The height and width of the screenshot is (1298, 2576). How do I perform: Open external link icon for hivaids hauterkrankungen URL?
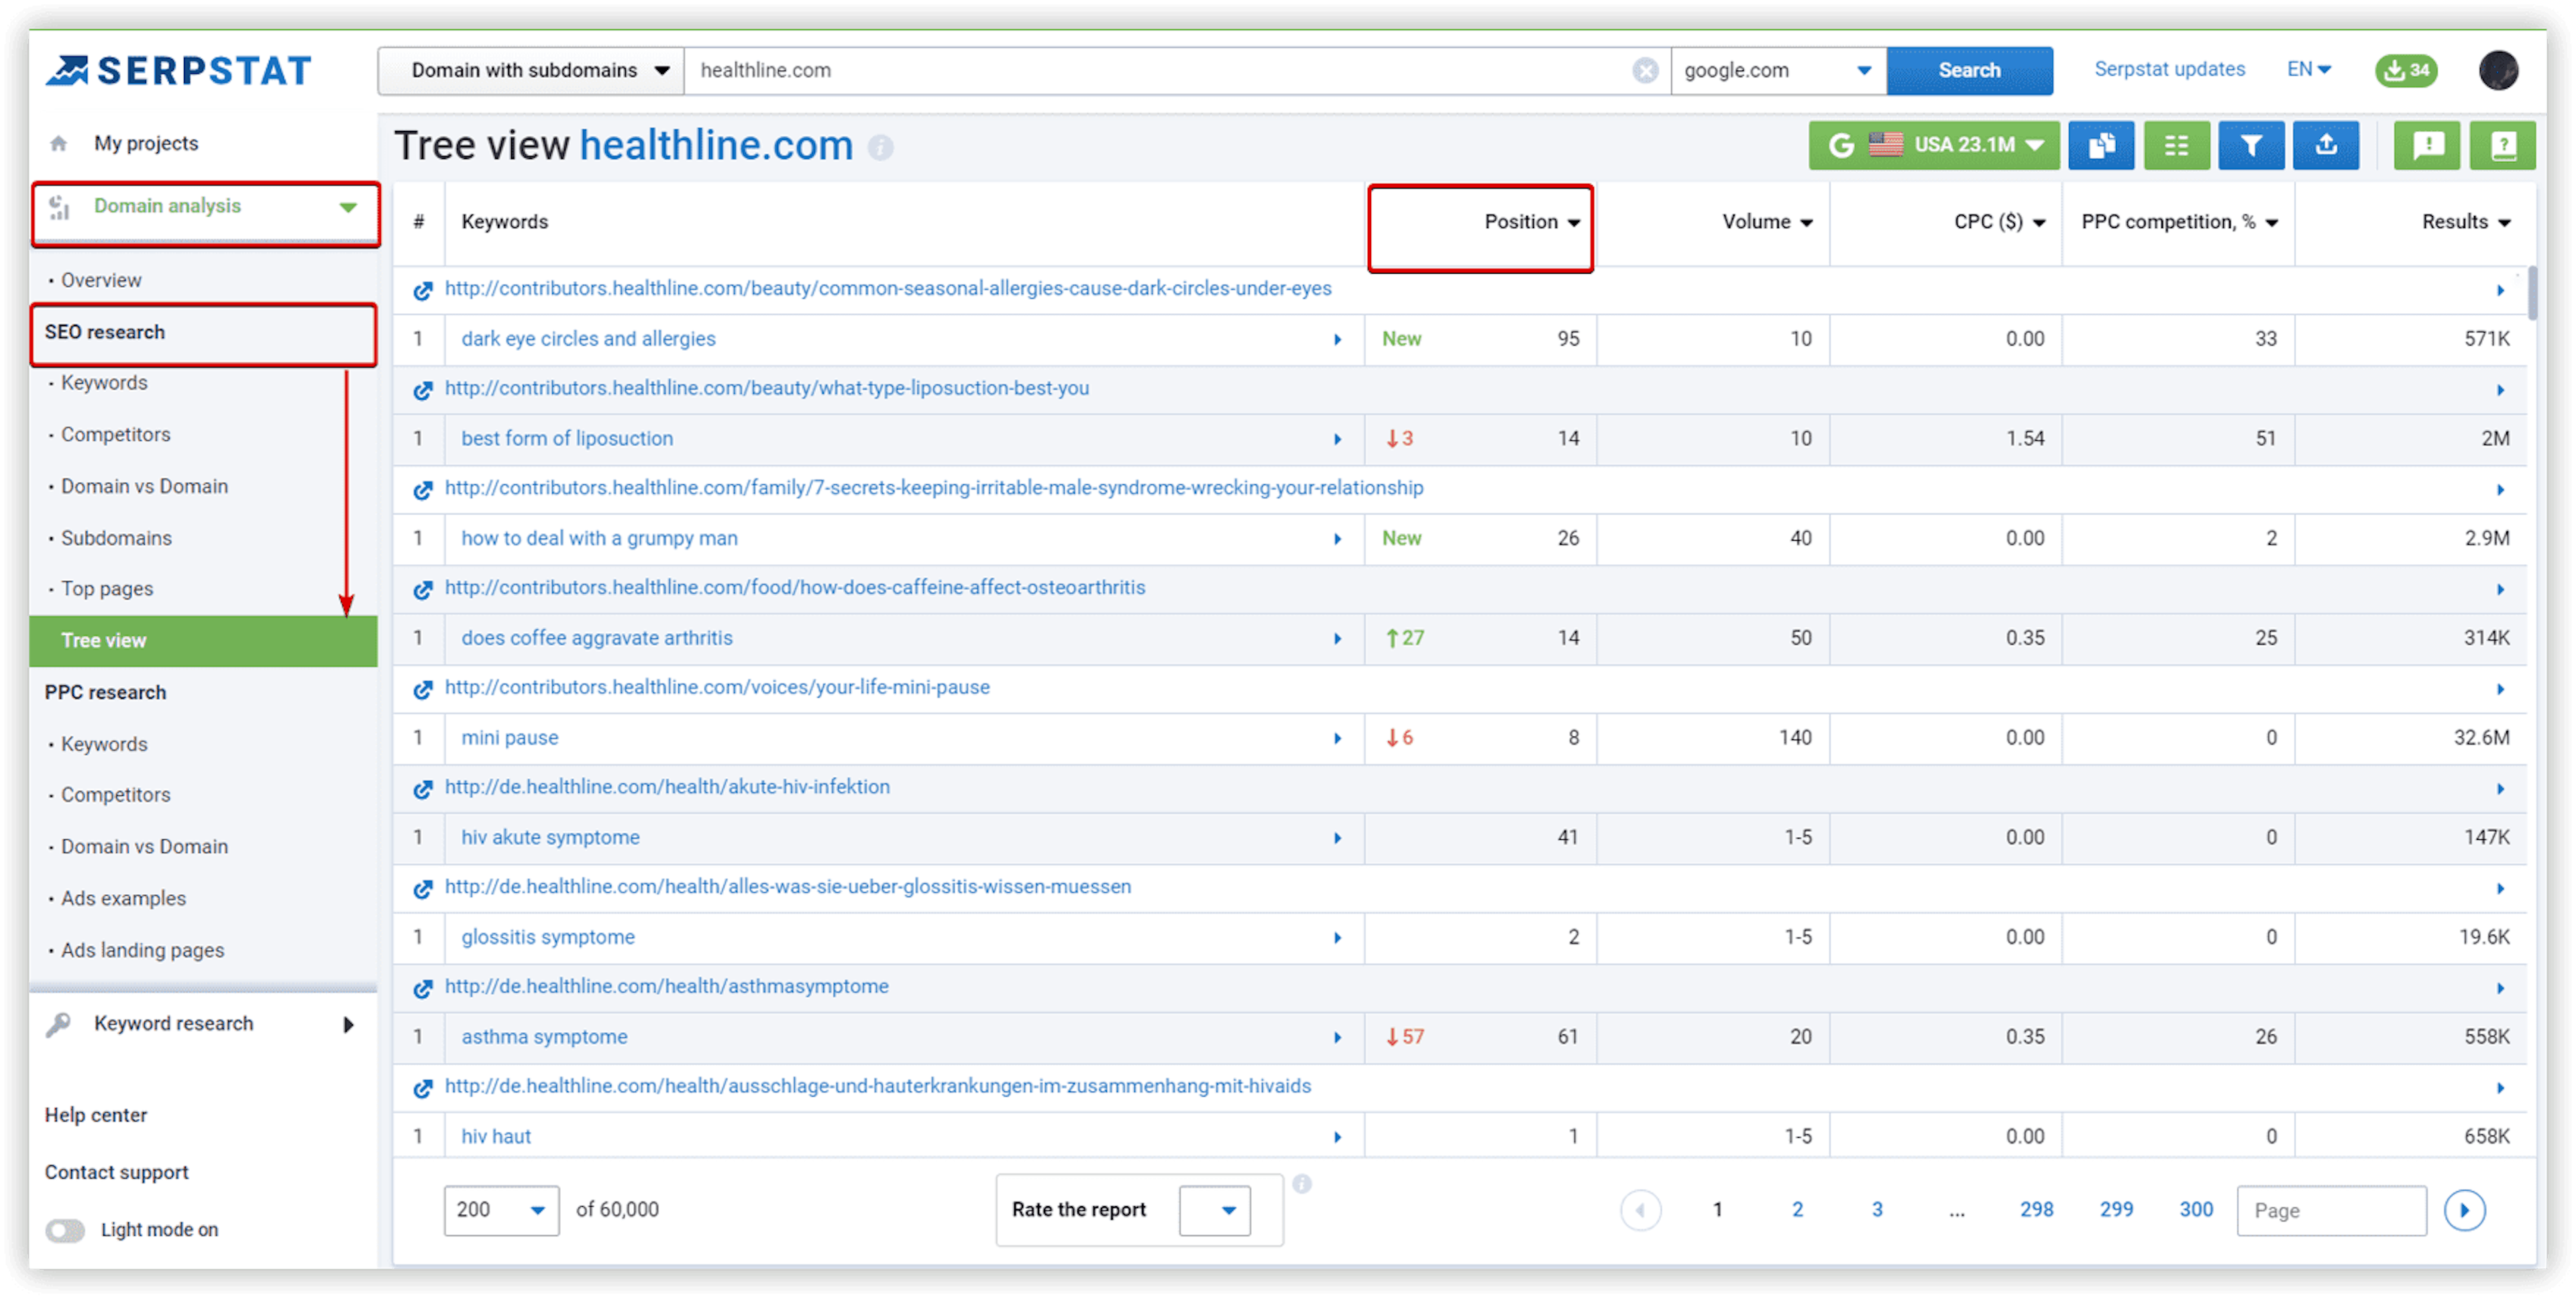pyautogui.click(x=423, y=1088)
